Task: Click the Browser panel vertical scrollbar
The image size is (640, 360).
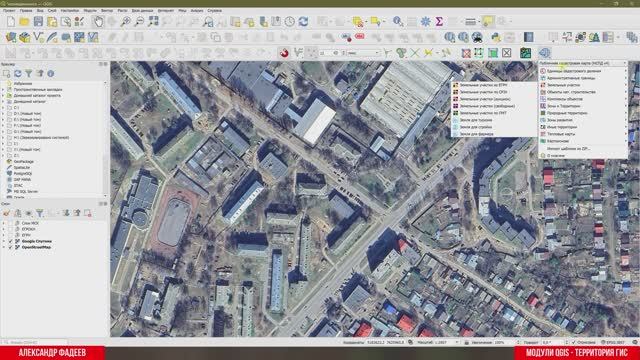Action: tap(106, 139)
